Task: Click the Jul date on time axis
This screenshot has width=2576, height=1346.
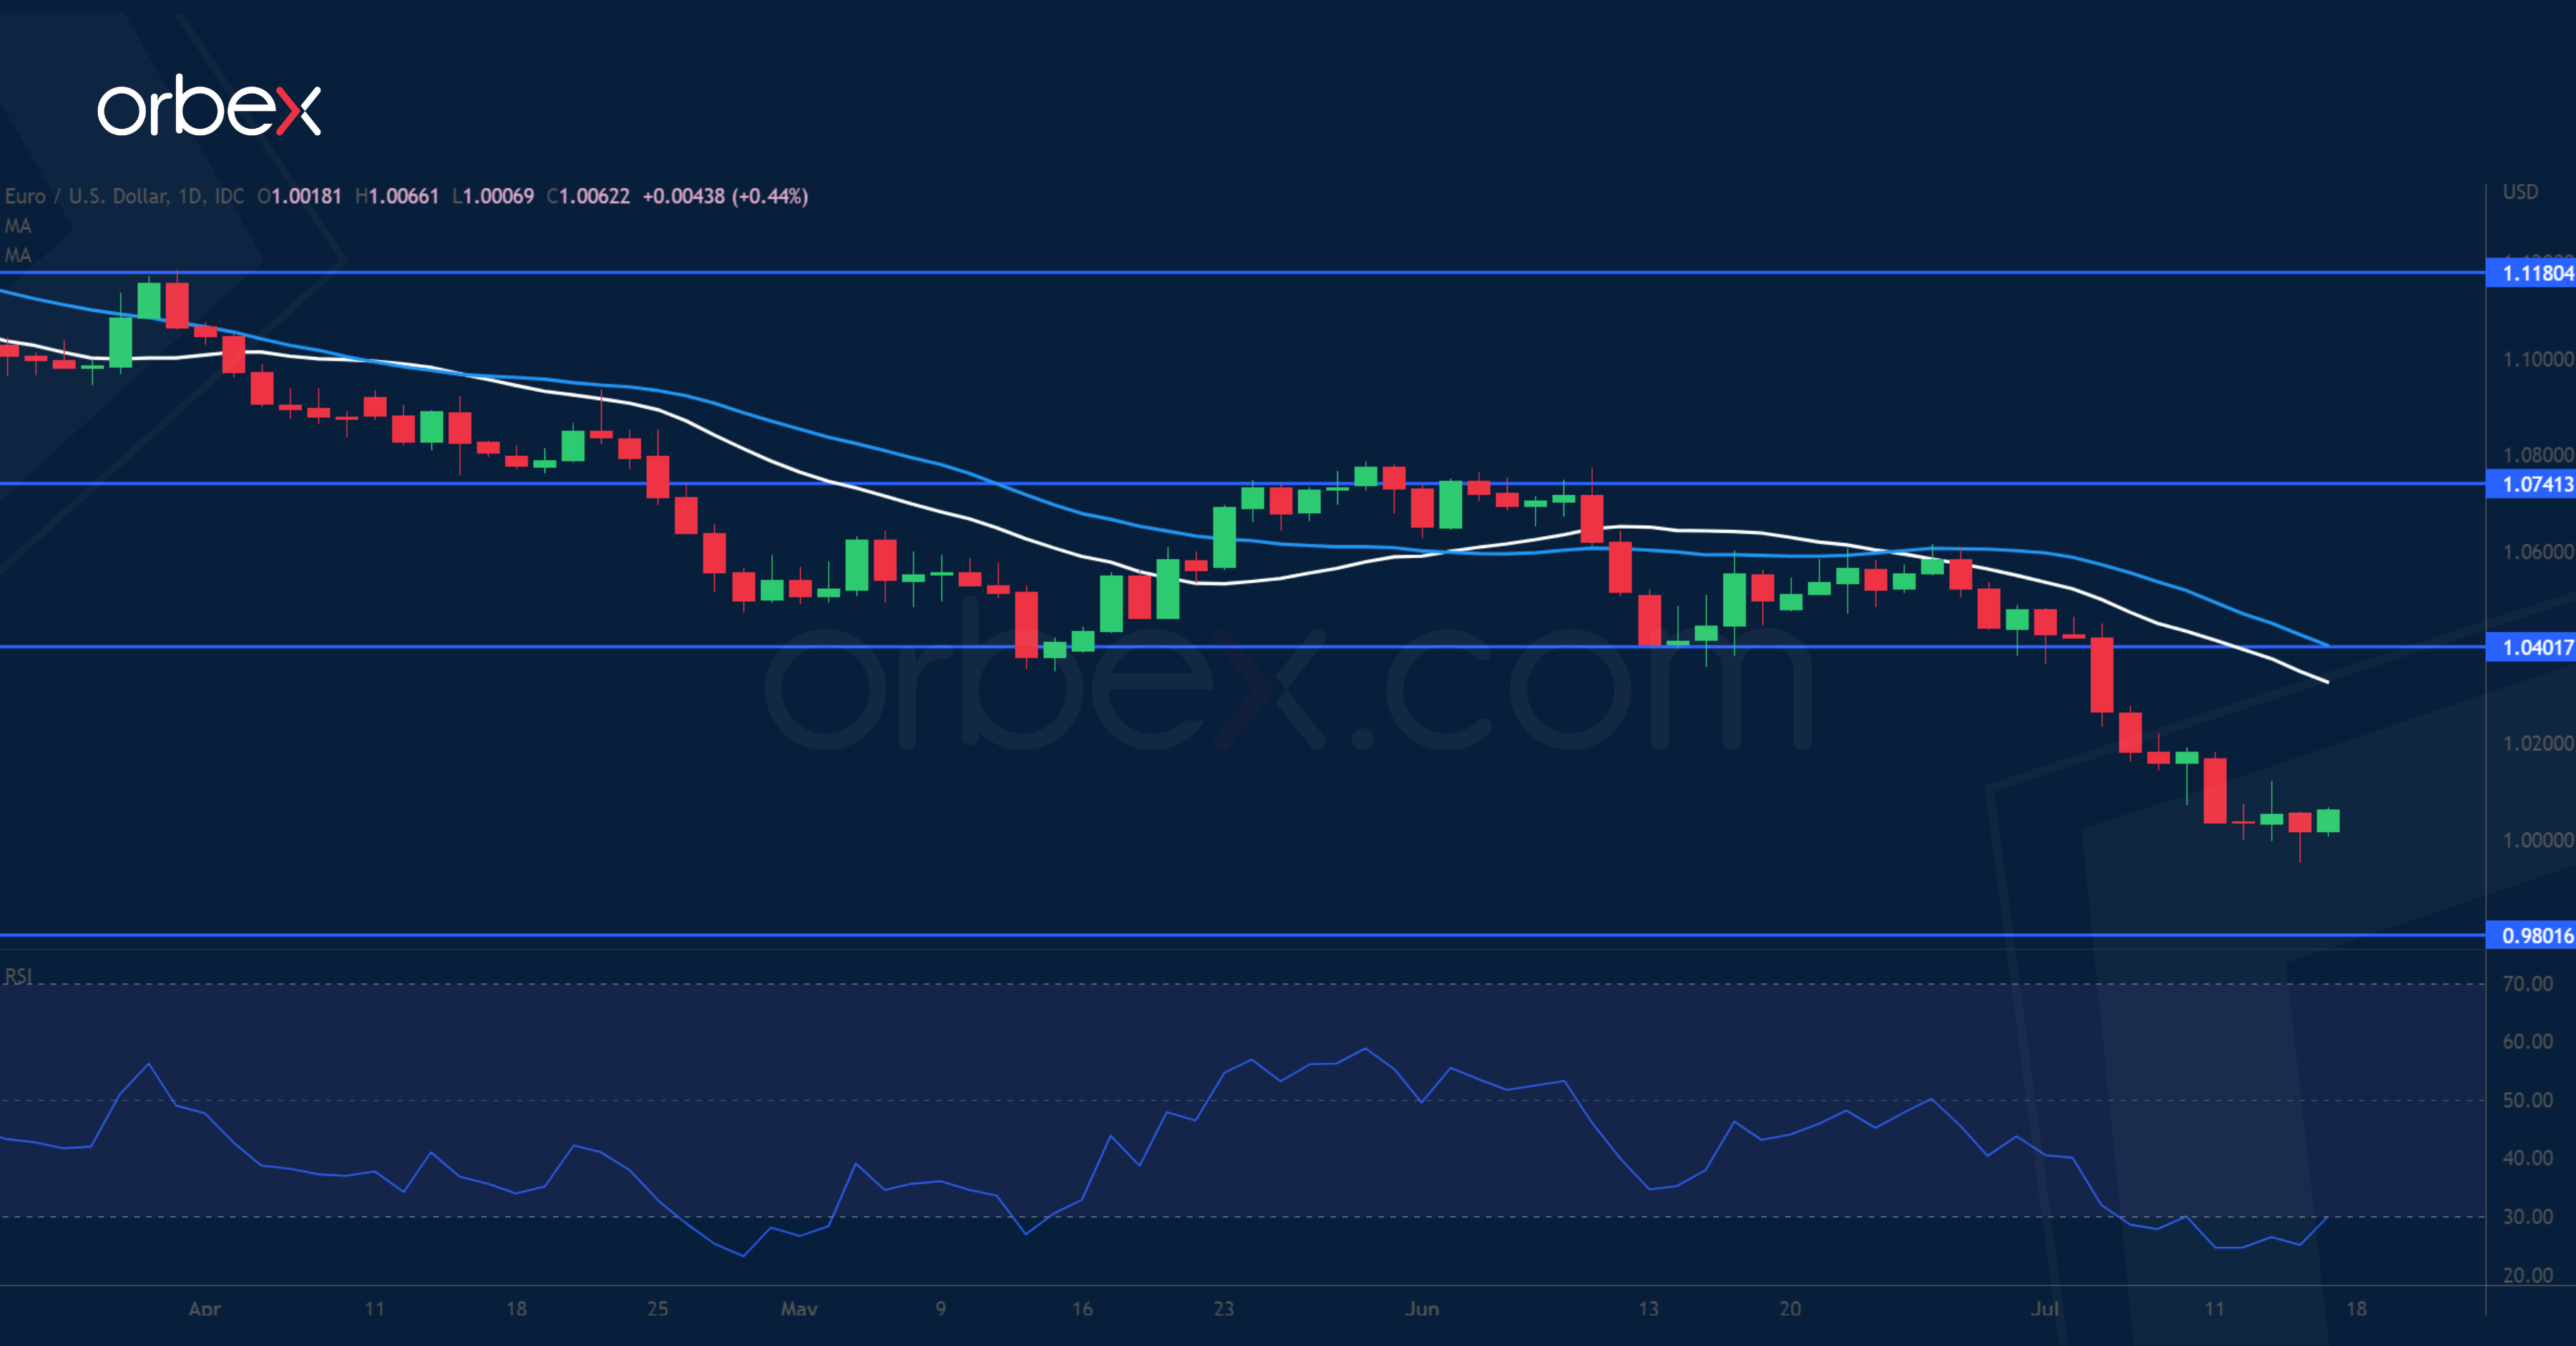Action: [2045, 1308]
